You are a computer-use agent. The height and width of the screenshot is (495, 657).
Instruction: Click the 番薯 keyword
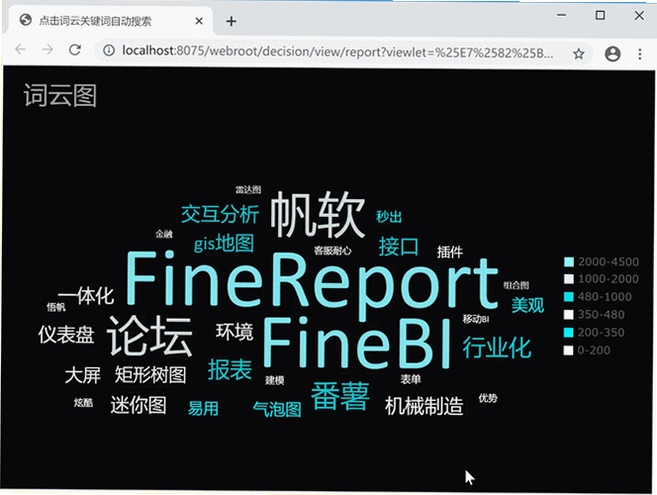341,396
